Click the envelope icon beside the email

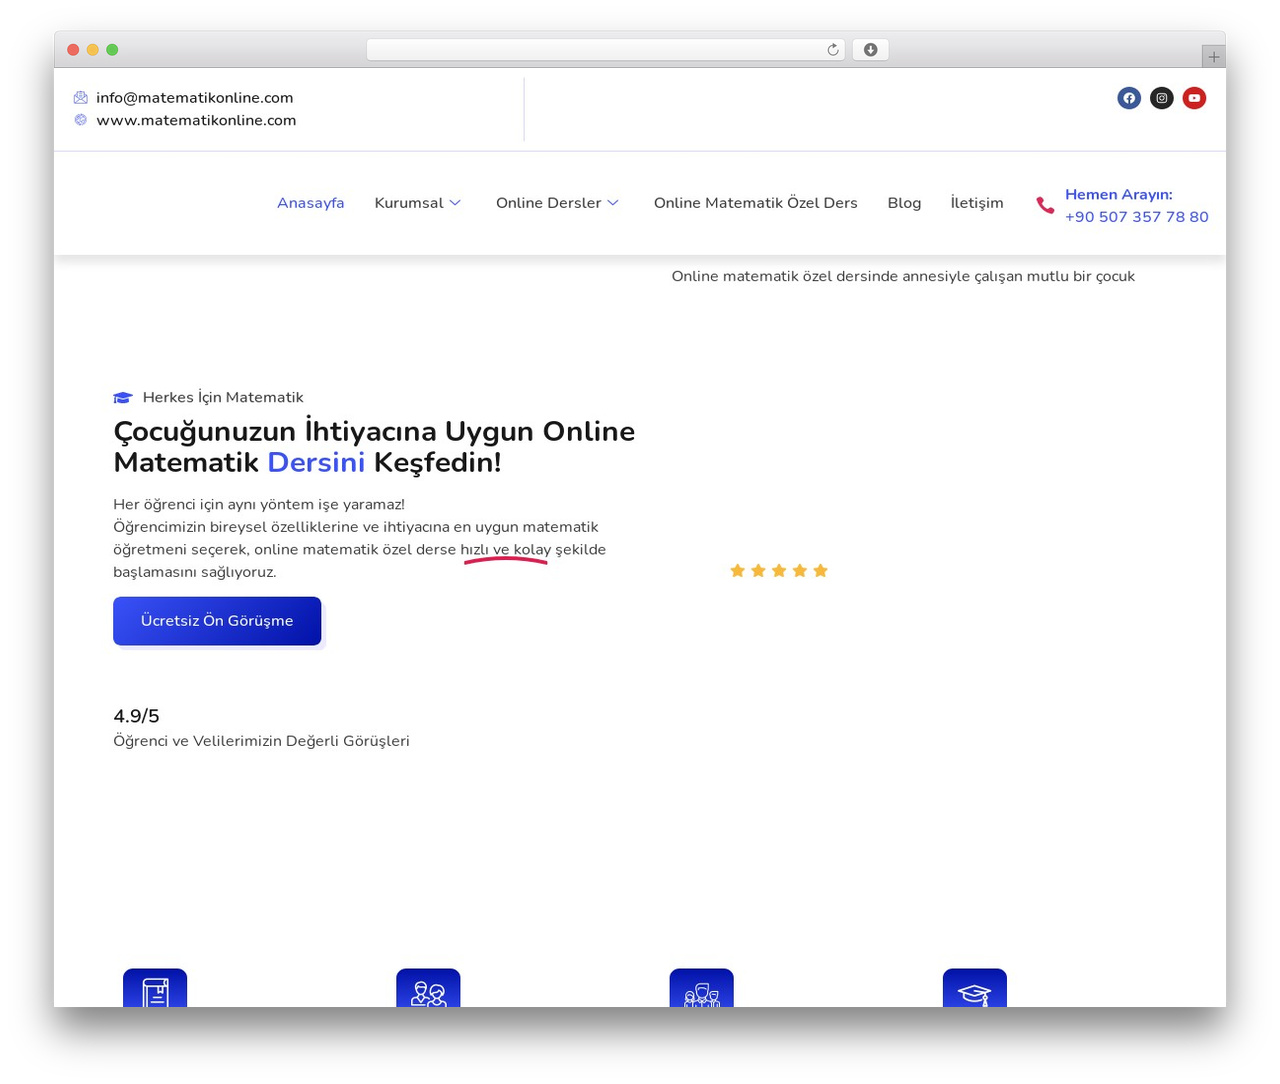(81, 98)
